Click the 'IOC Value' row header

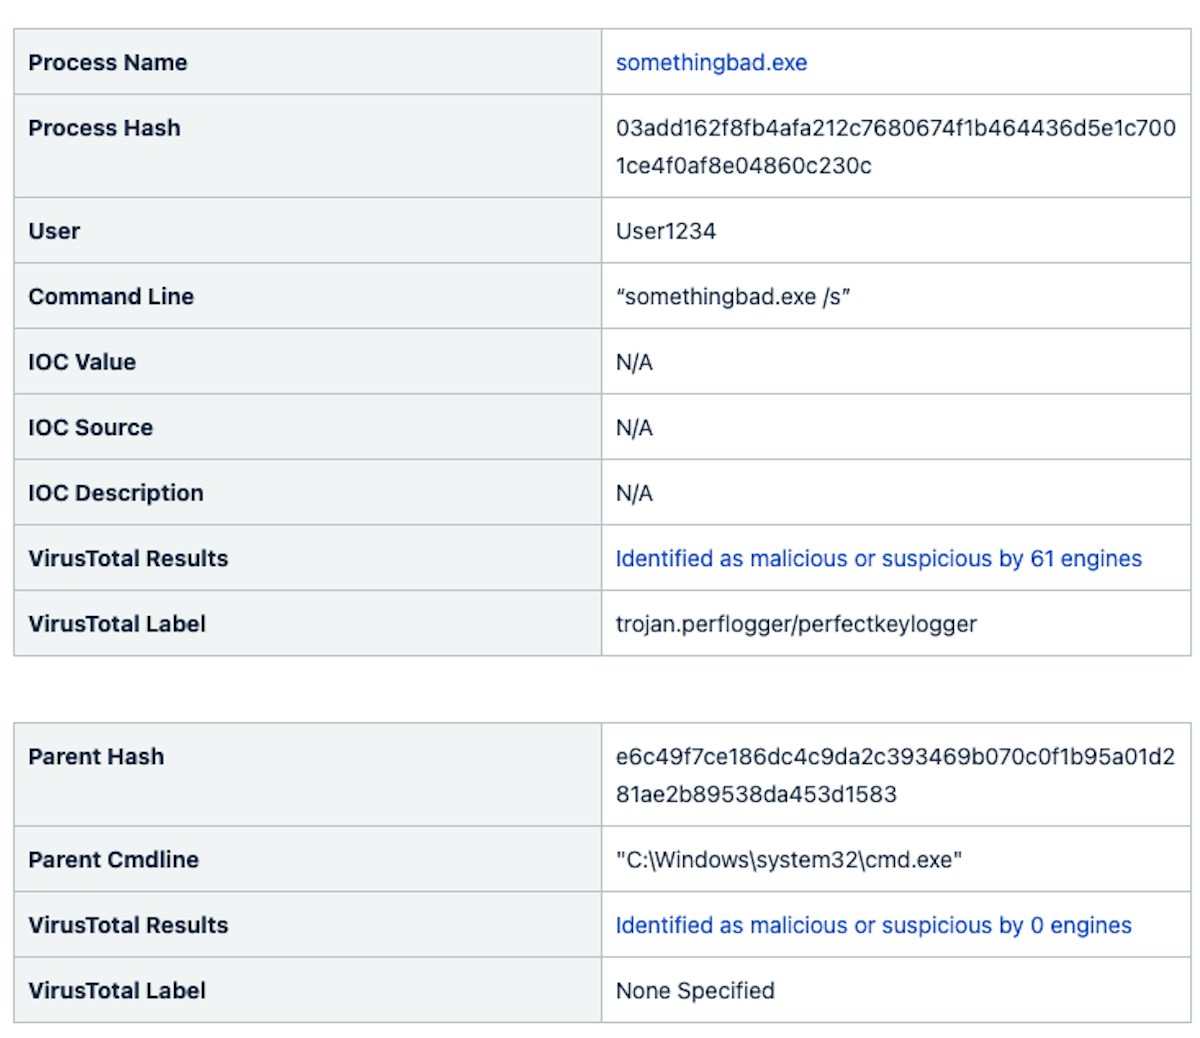click(82, 362)
